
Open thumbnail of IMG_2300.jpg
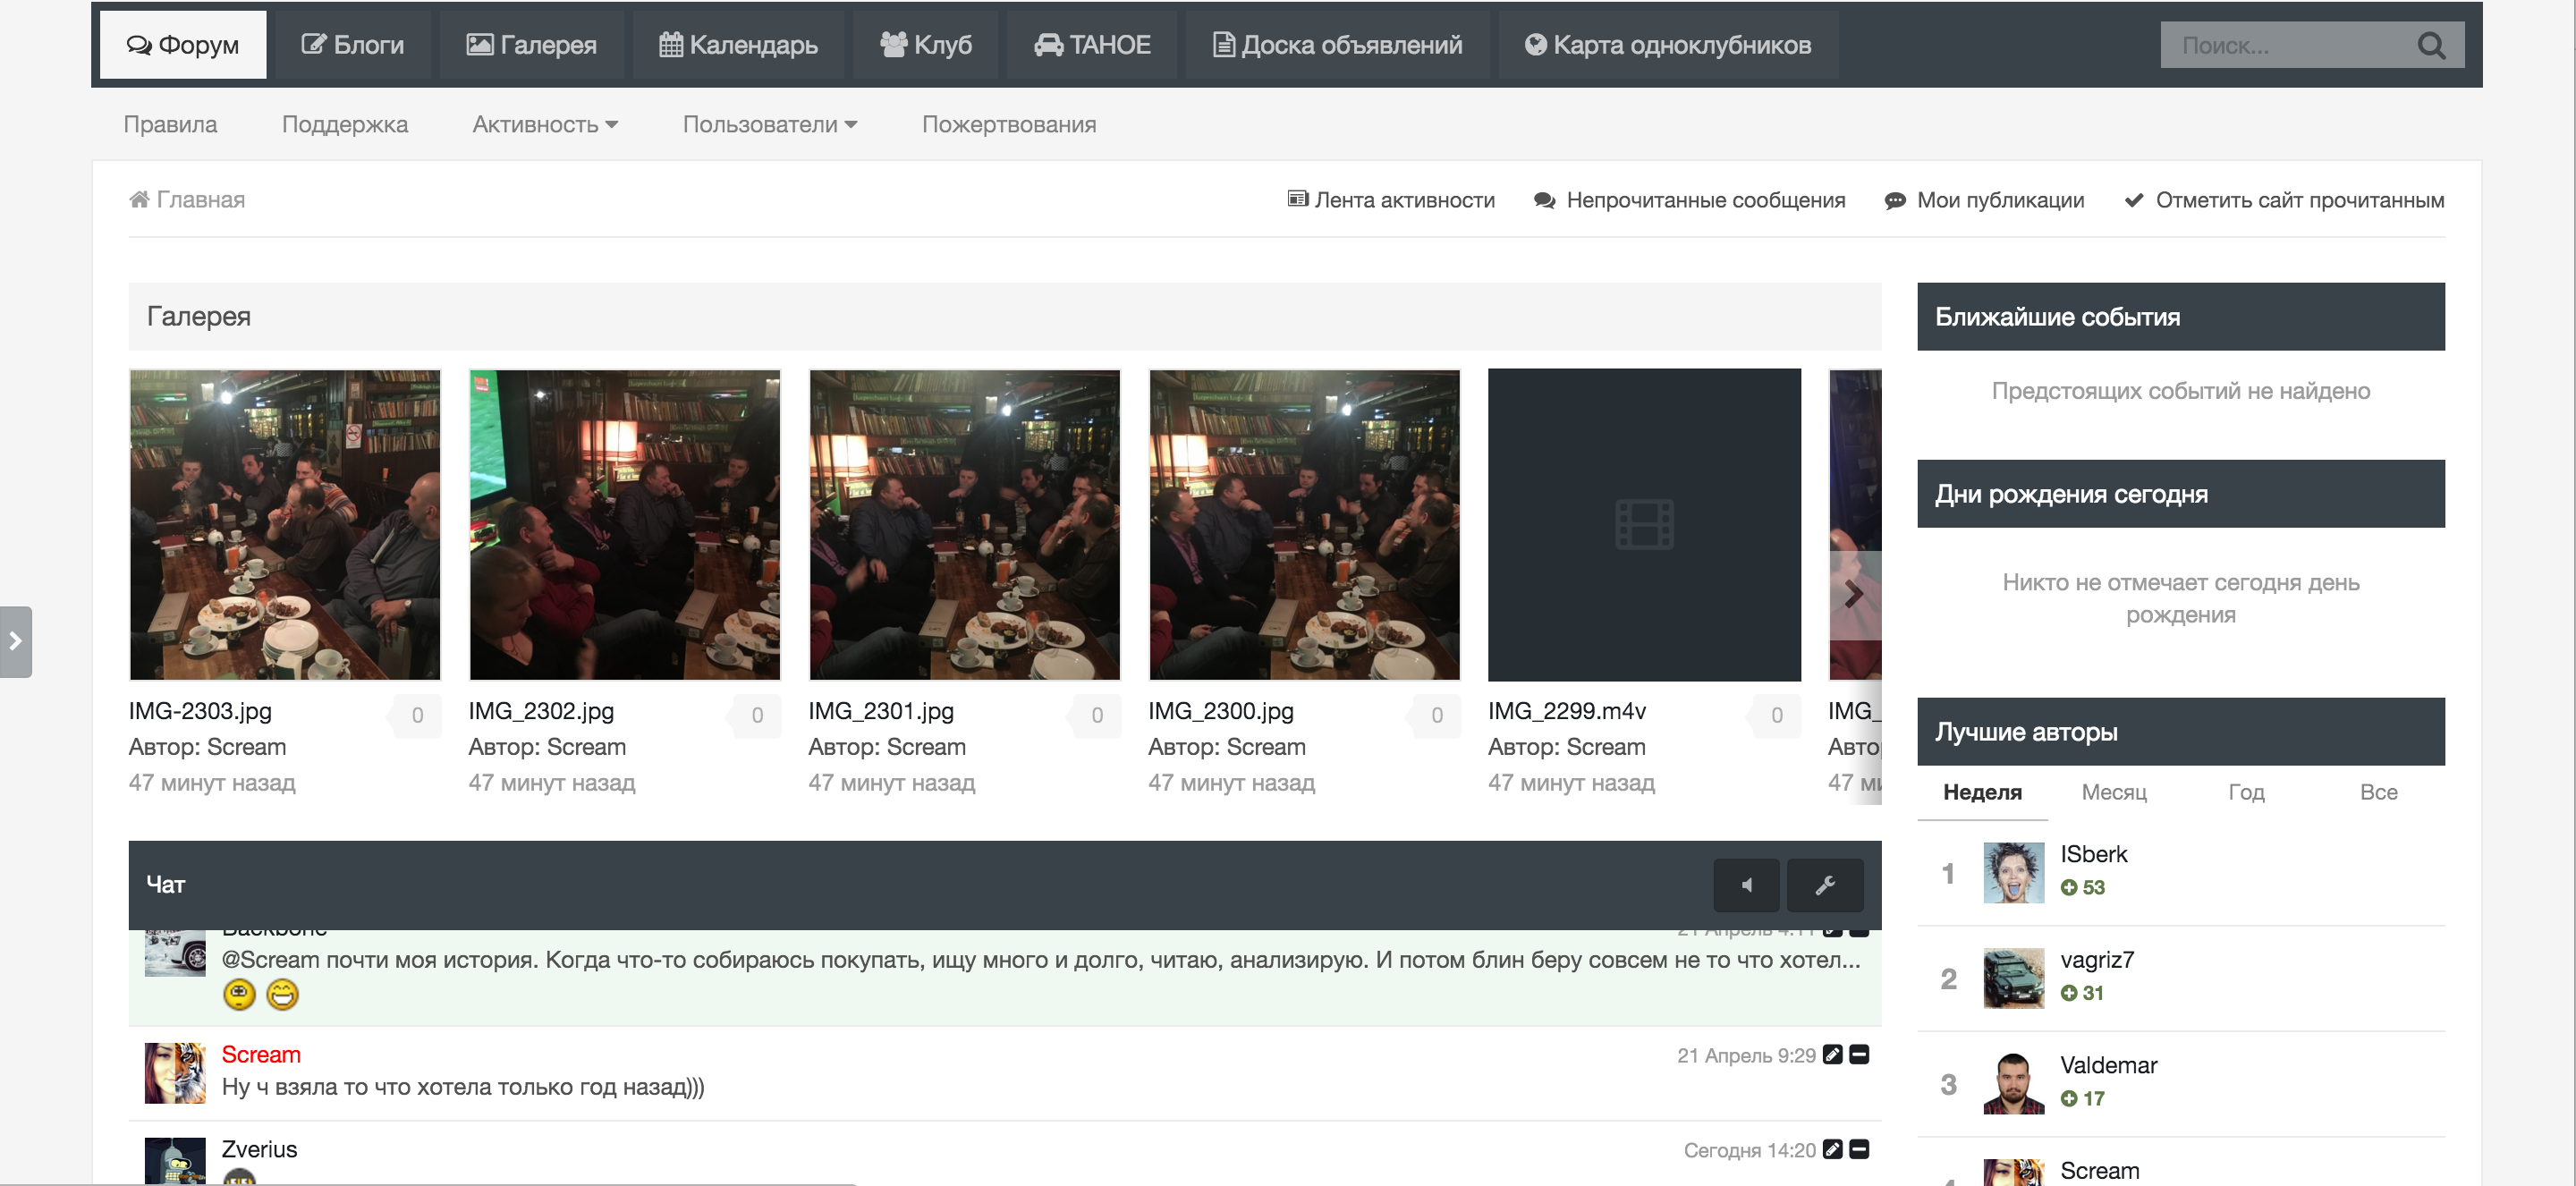(x=1305, y=525)
